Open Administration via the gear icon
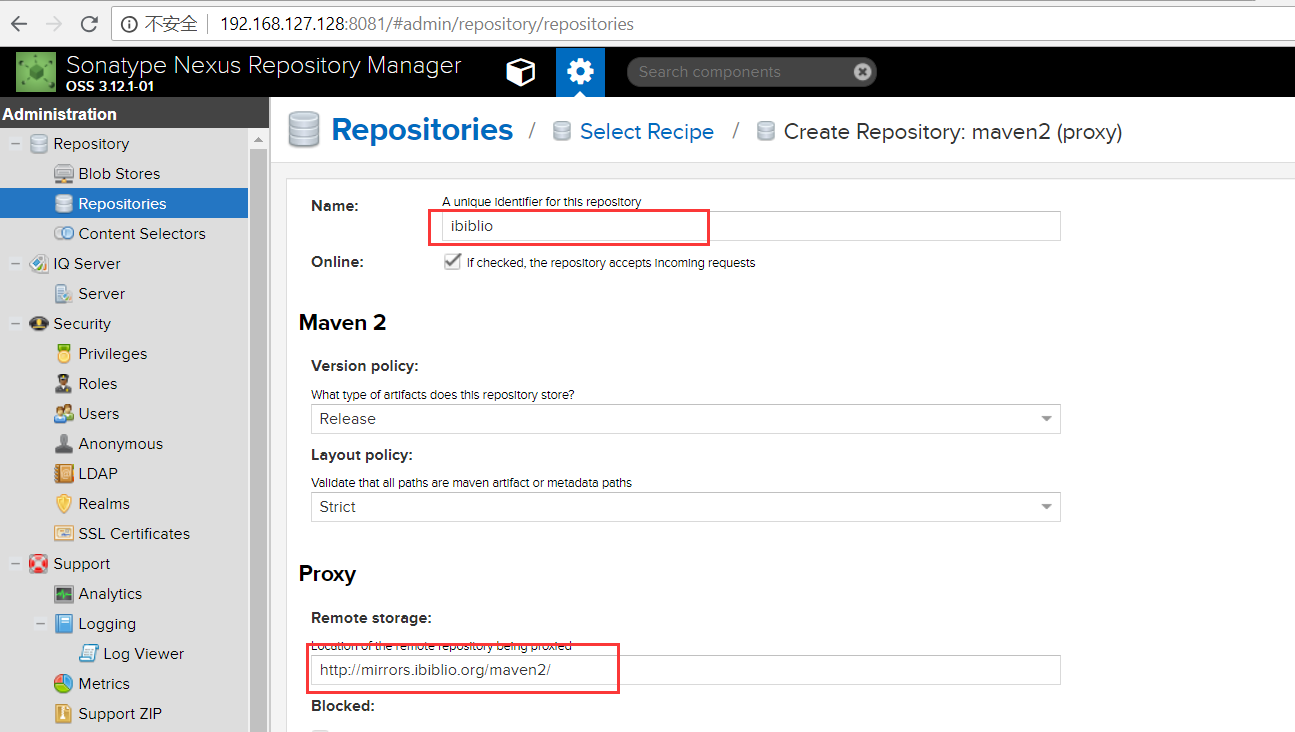Image resolution: width=1295 pixels, height=732 pixels. 580,72
